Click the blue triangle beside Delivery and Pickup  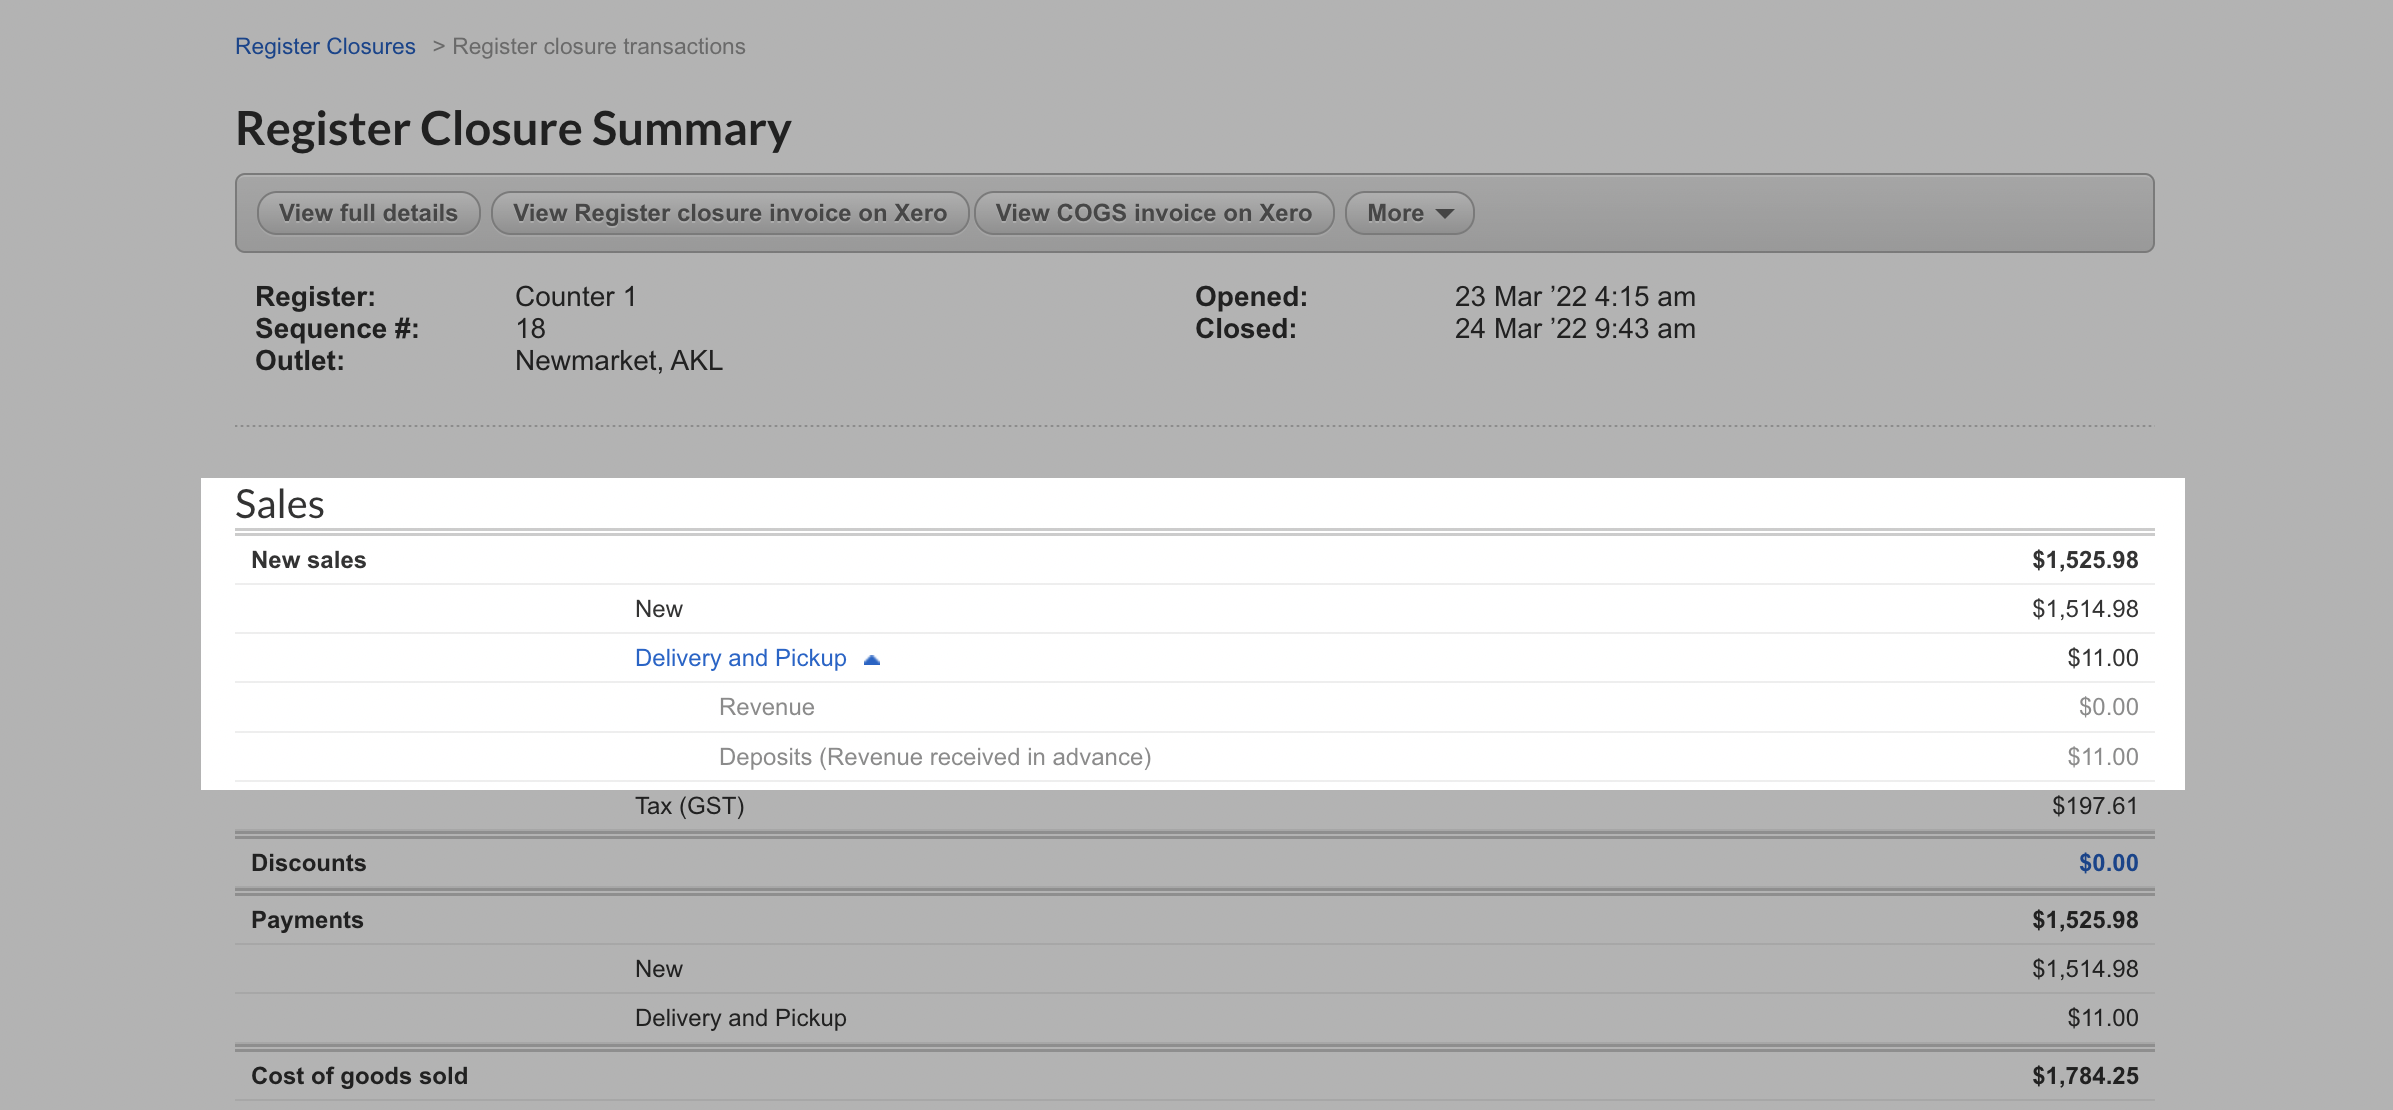click(872, 659)
